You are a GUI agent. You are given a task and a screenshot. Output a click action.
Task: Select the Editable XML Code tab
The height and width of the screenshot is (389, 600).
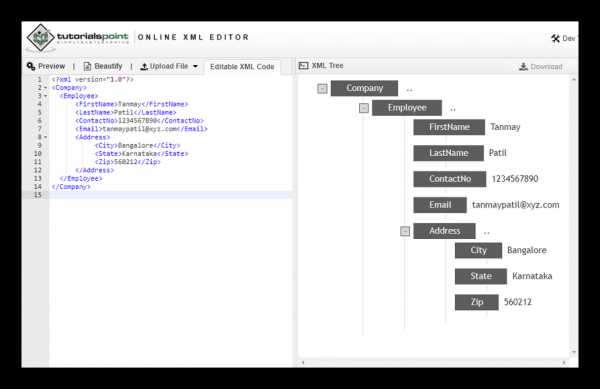coord(242,67)
